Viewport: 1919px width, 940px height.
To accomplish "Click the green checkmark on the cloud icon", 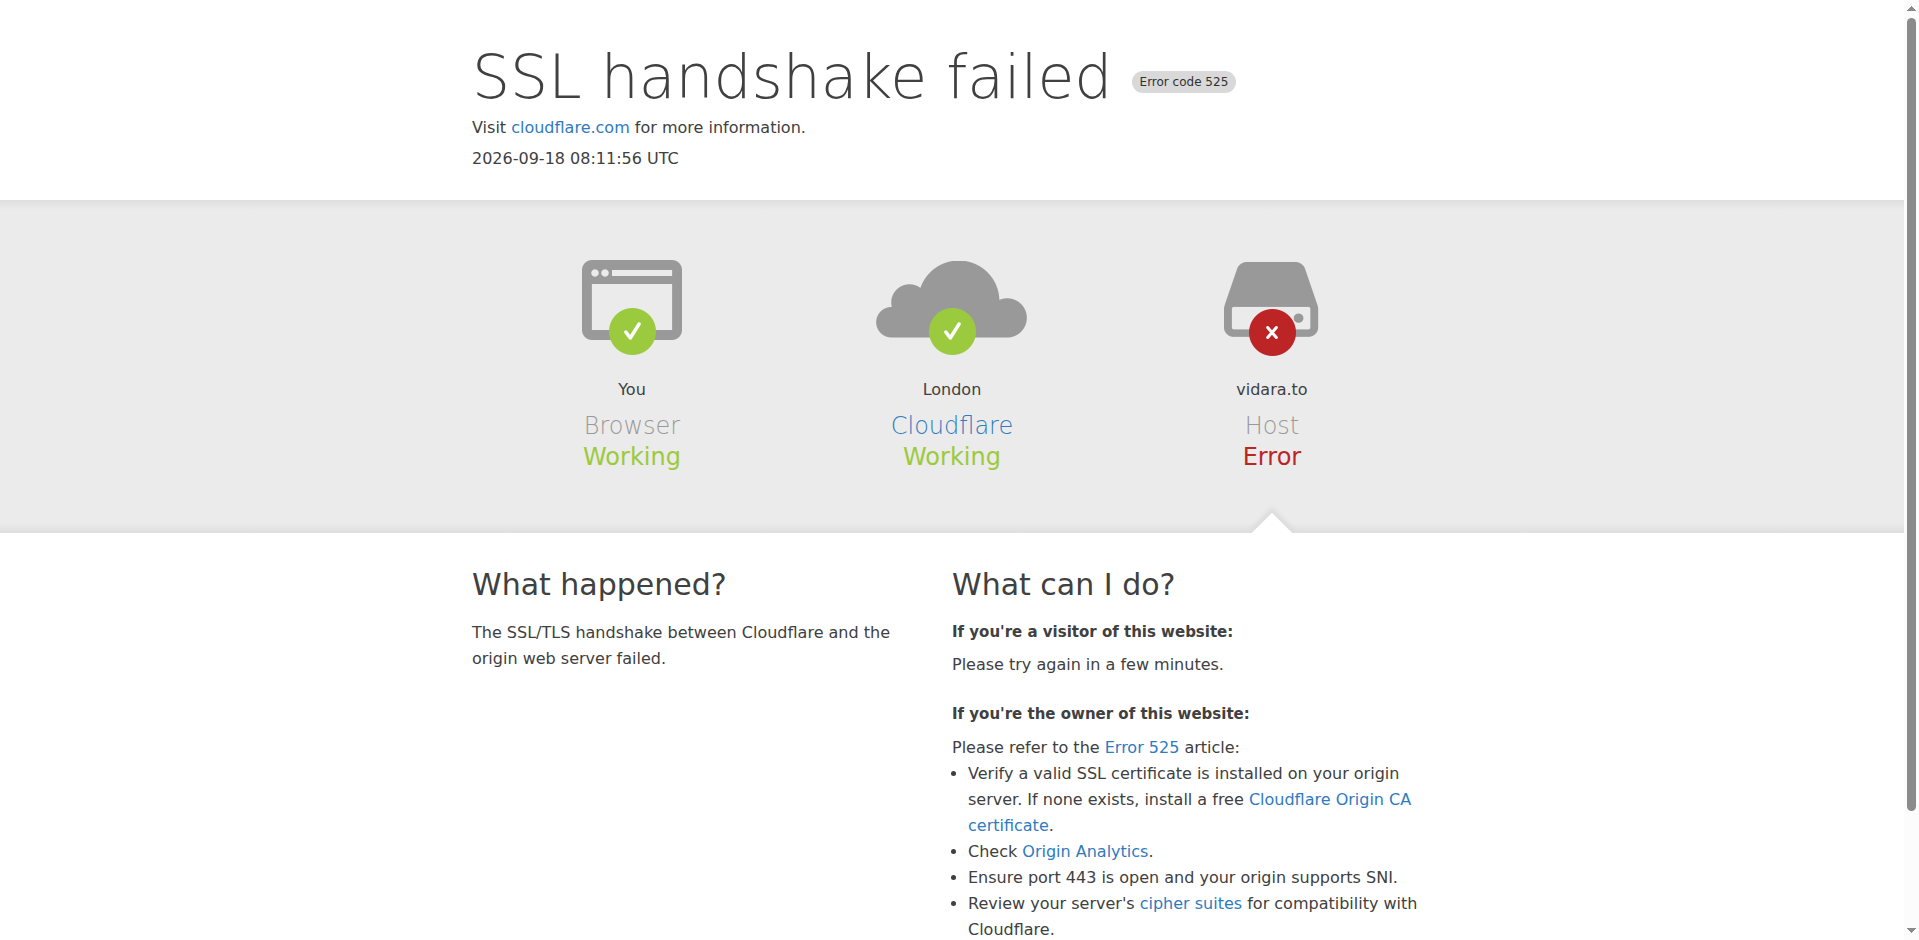I will pos(952,331).
